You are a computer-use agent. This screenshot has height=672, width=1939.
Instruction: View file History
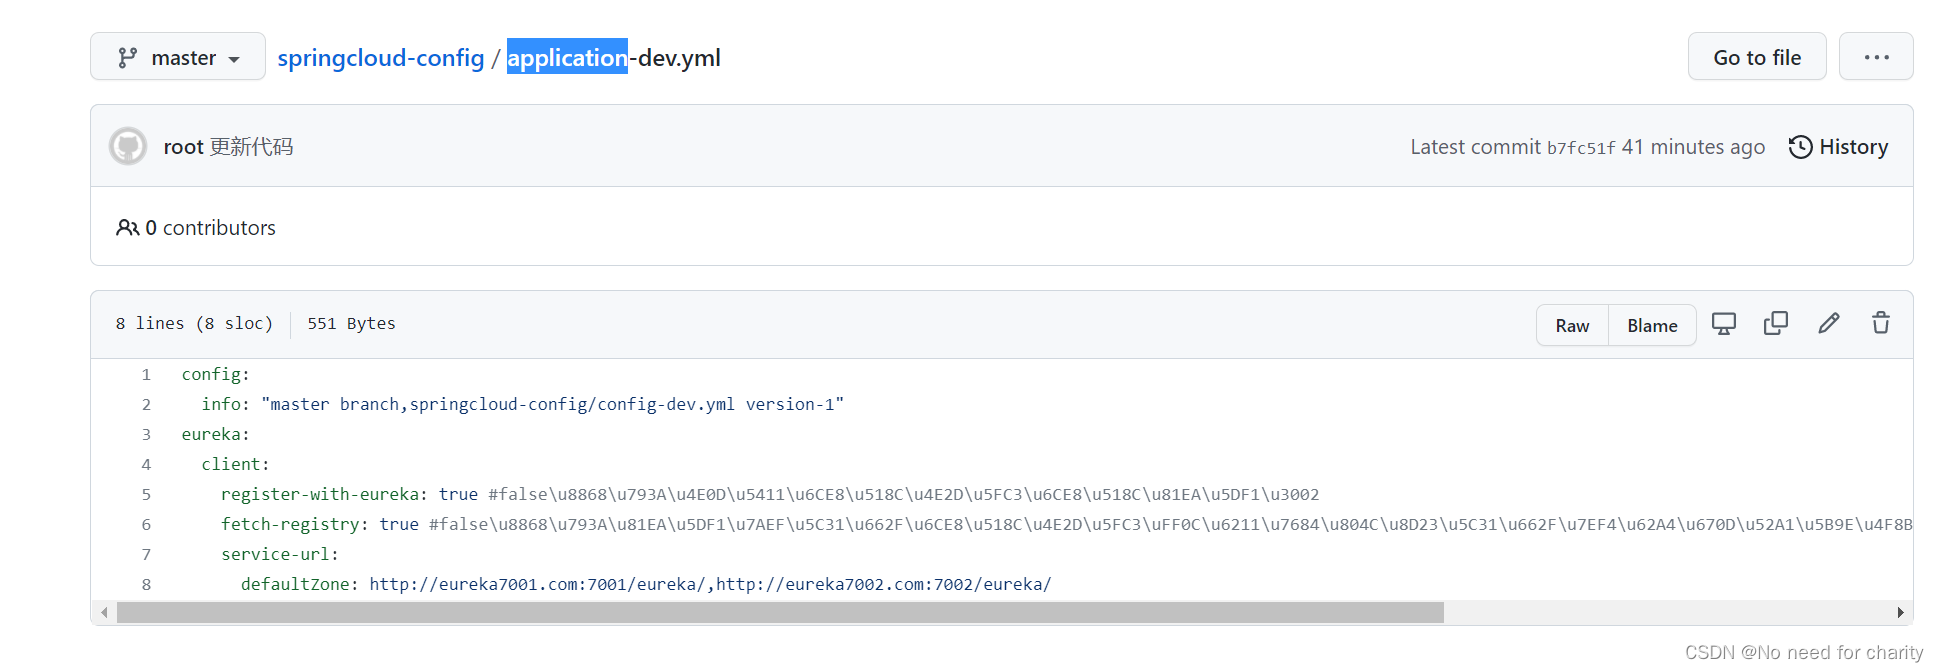click(1838, 147)
